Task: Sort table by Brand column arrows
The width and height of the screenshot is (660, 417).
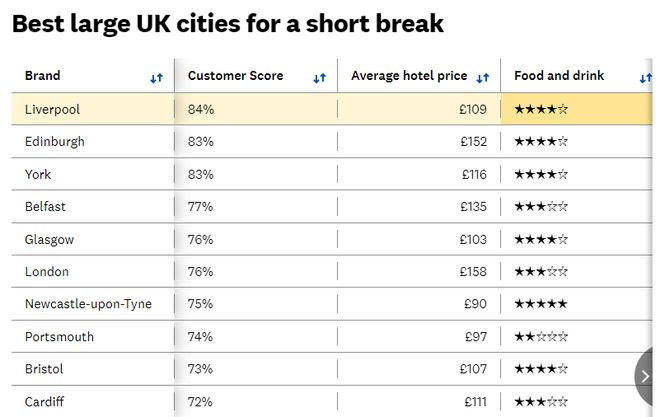Action: [156, 78]
